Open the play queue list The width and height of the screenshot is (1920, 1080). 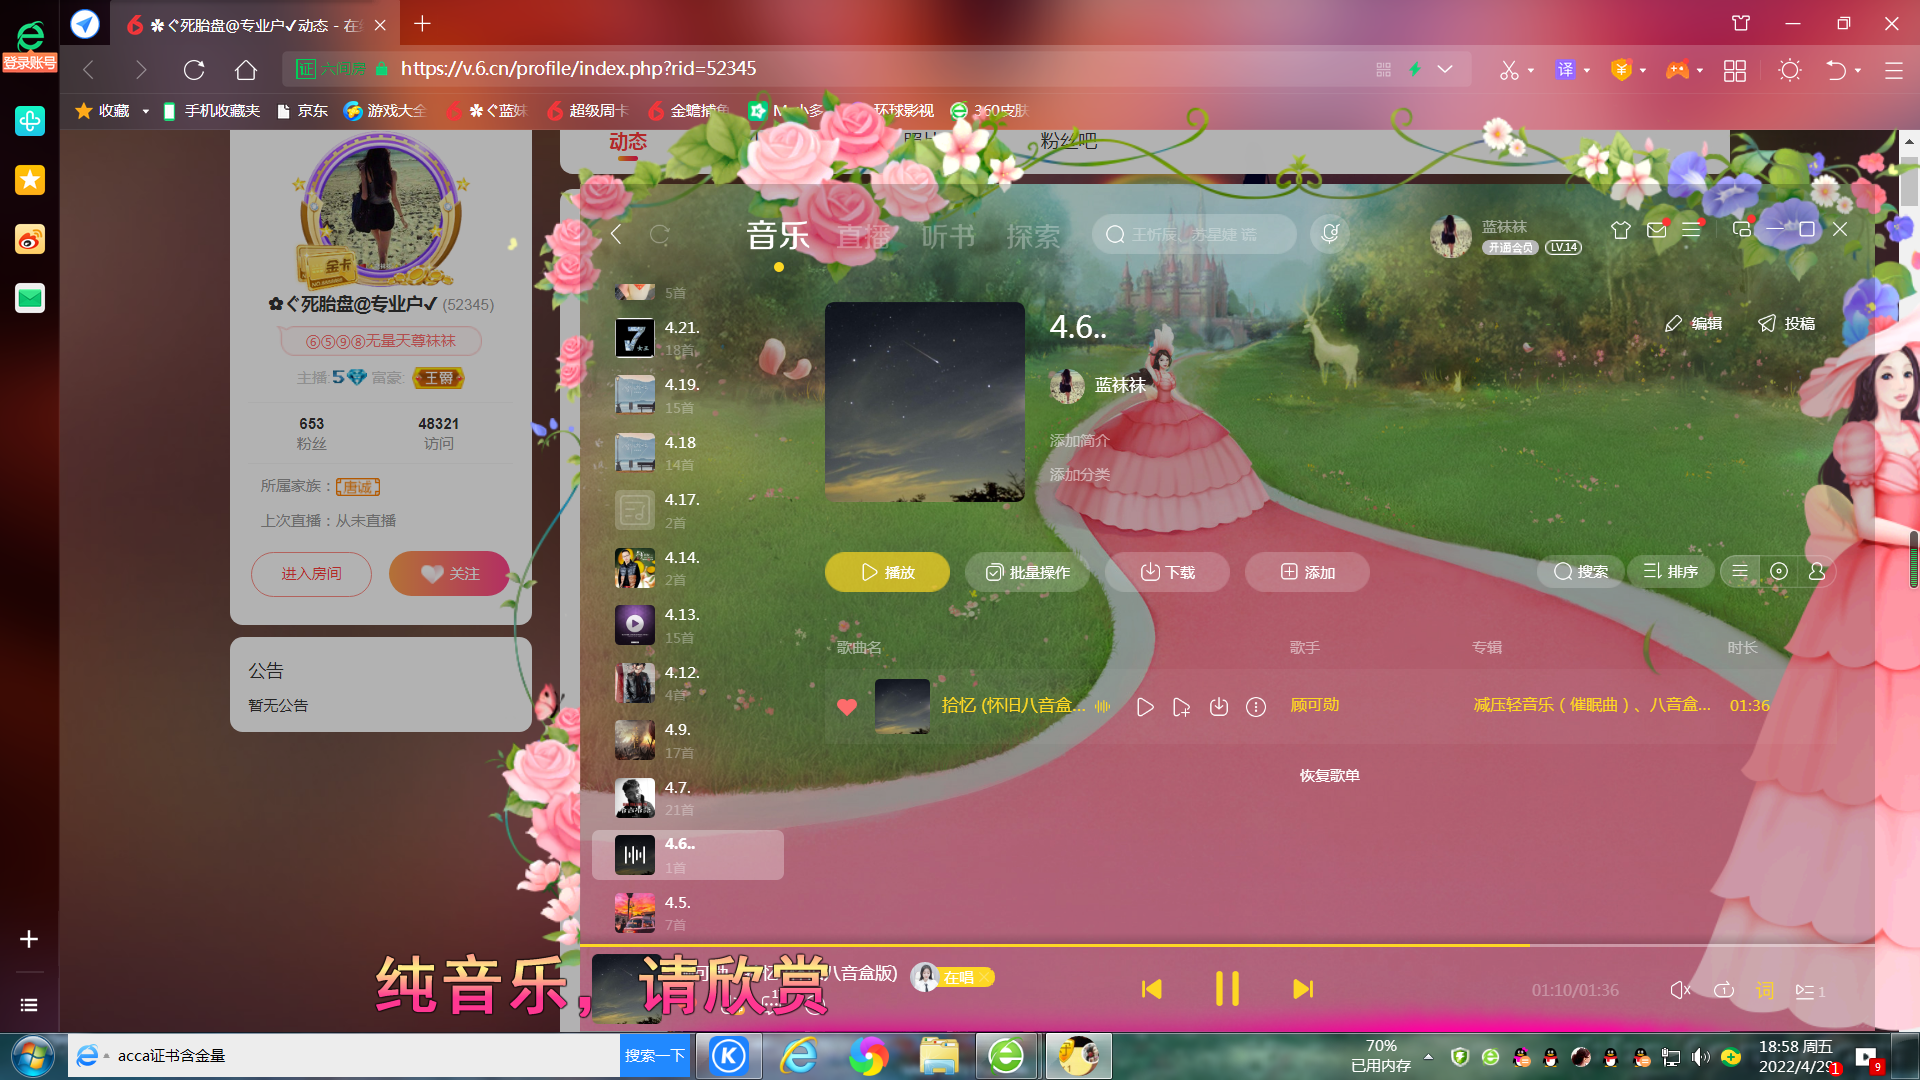1810,991
